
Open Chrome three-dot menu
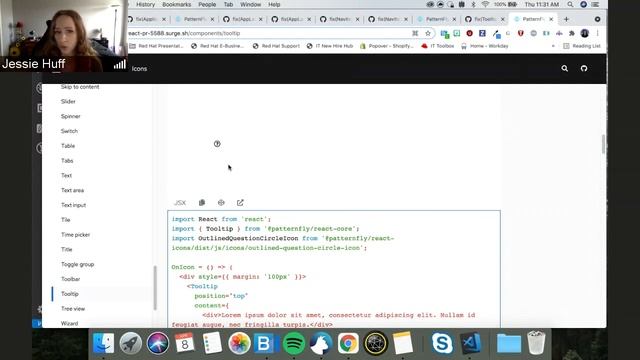coord(597,33)
